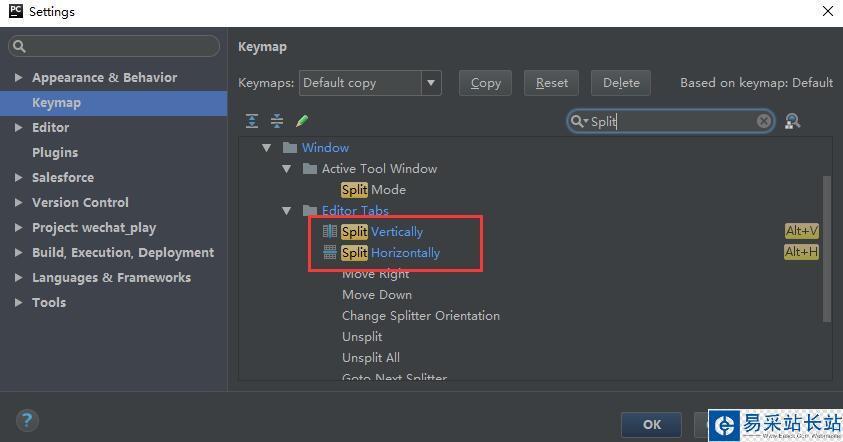
Task: Expand Project: wechat_play section
Action: pyautogui.click(x=18, y=227)
